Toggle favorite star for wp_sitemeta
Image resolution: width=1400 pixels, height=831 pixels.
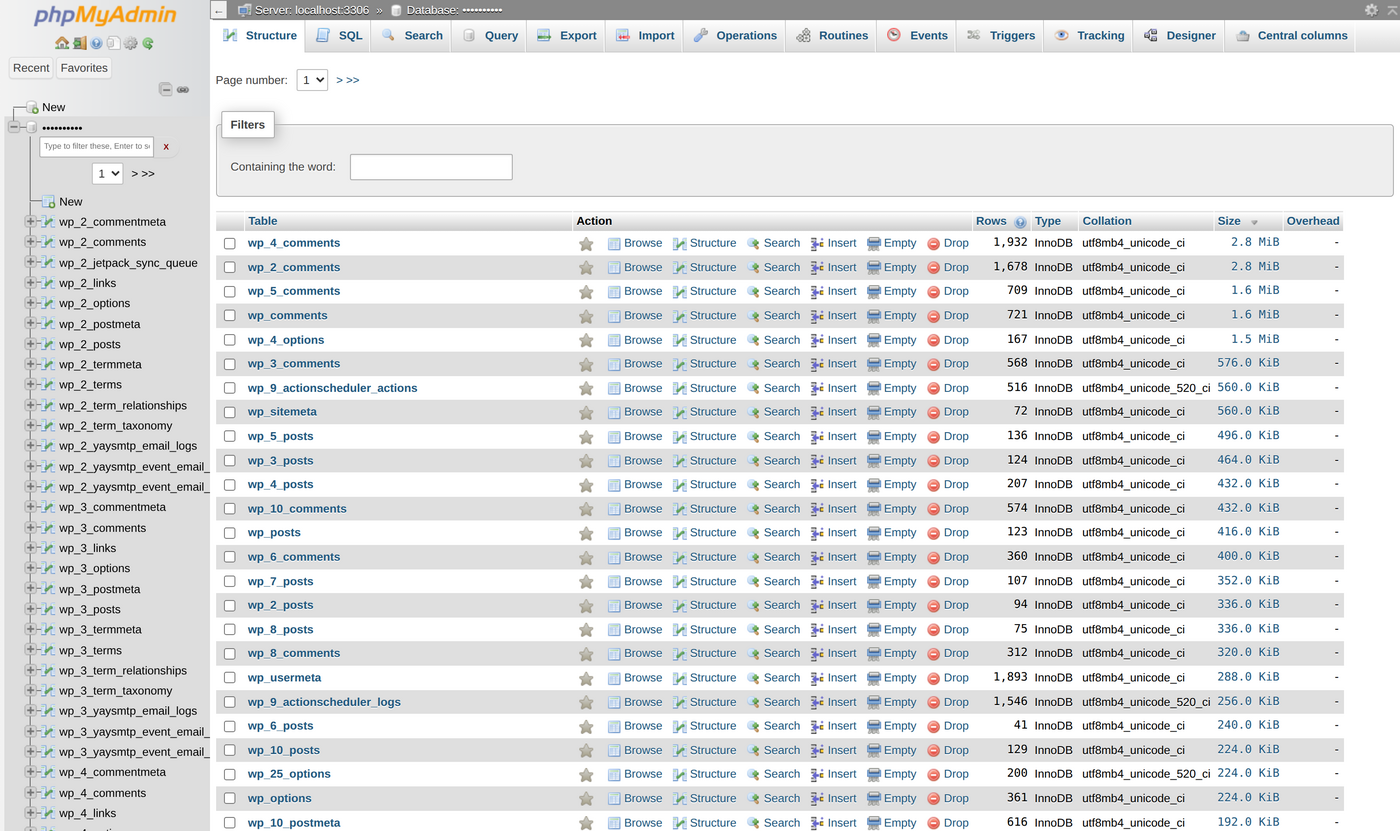tap(586, 412)
